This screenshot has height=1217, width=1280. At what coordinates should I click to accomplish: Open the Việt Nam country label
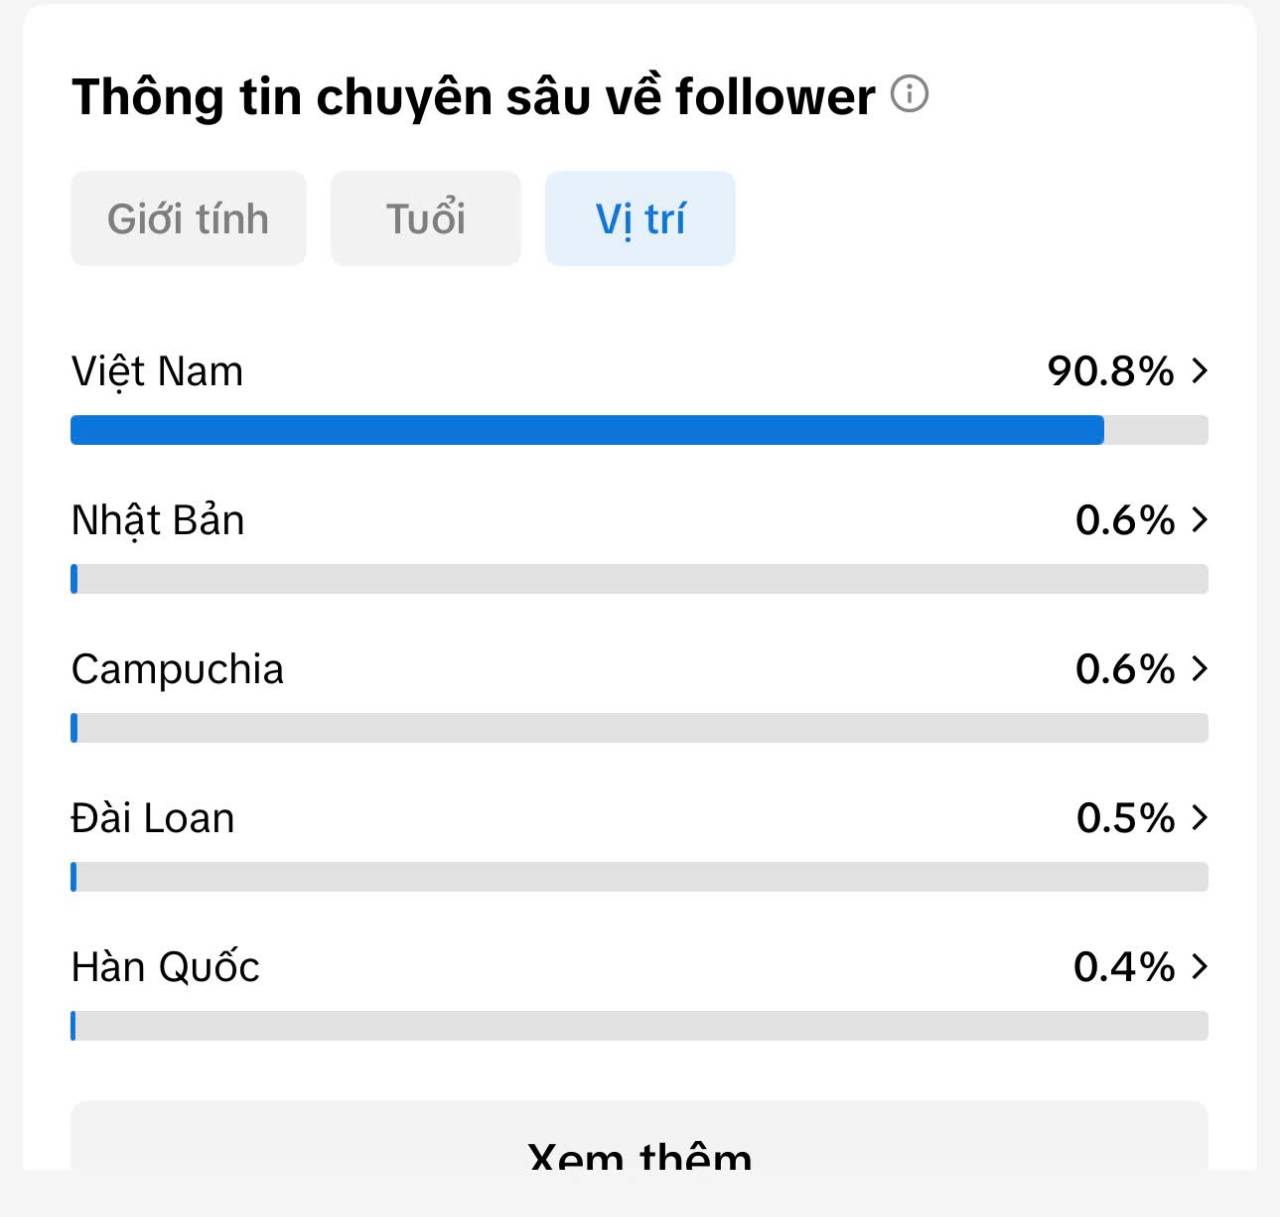(x=157, y=372)
